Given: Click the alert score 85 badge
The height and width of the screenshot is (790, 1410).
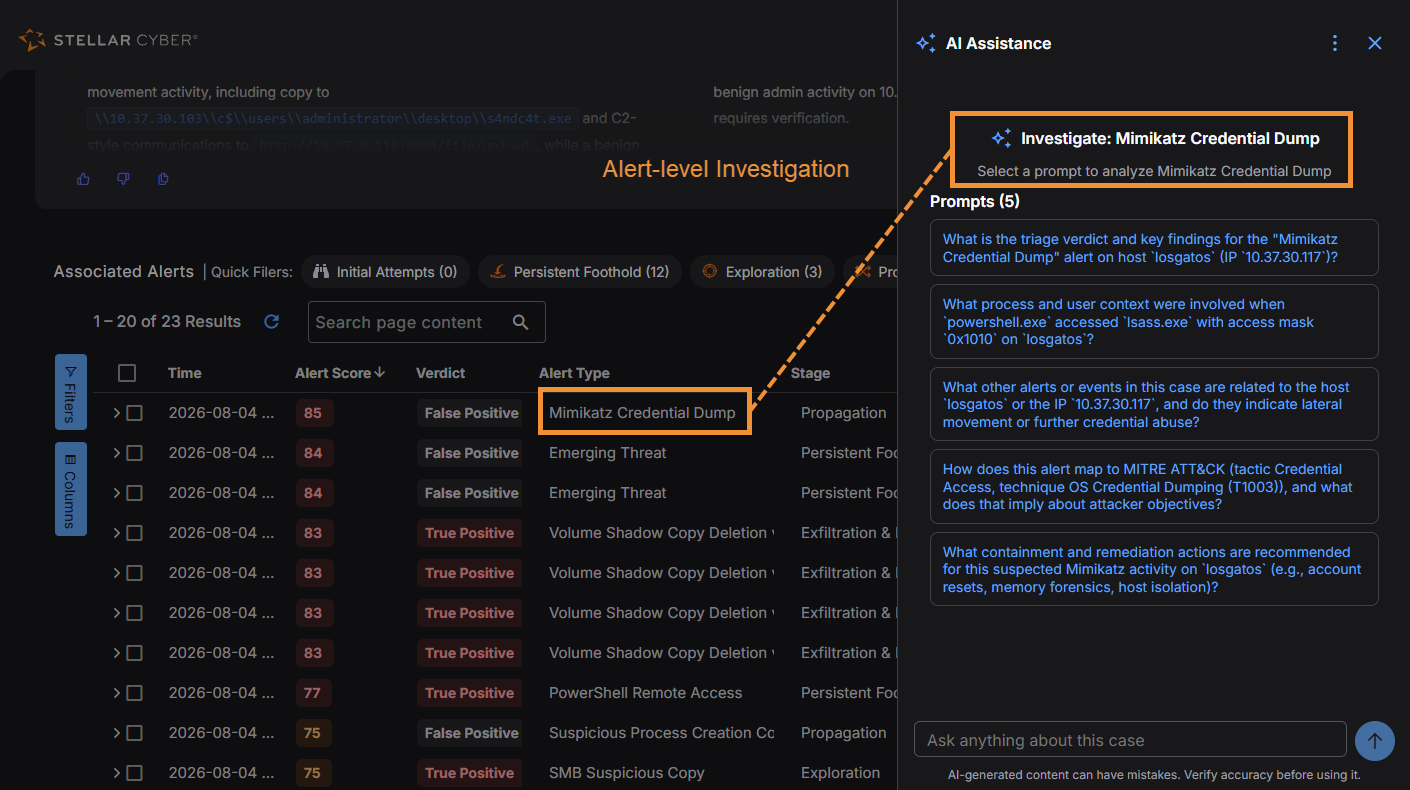Looking at the screenshot, I should [313, 413].
